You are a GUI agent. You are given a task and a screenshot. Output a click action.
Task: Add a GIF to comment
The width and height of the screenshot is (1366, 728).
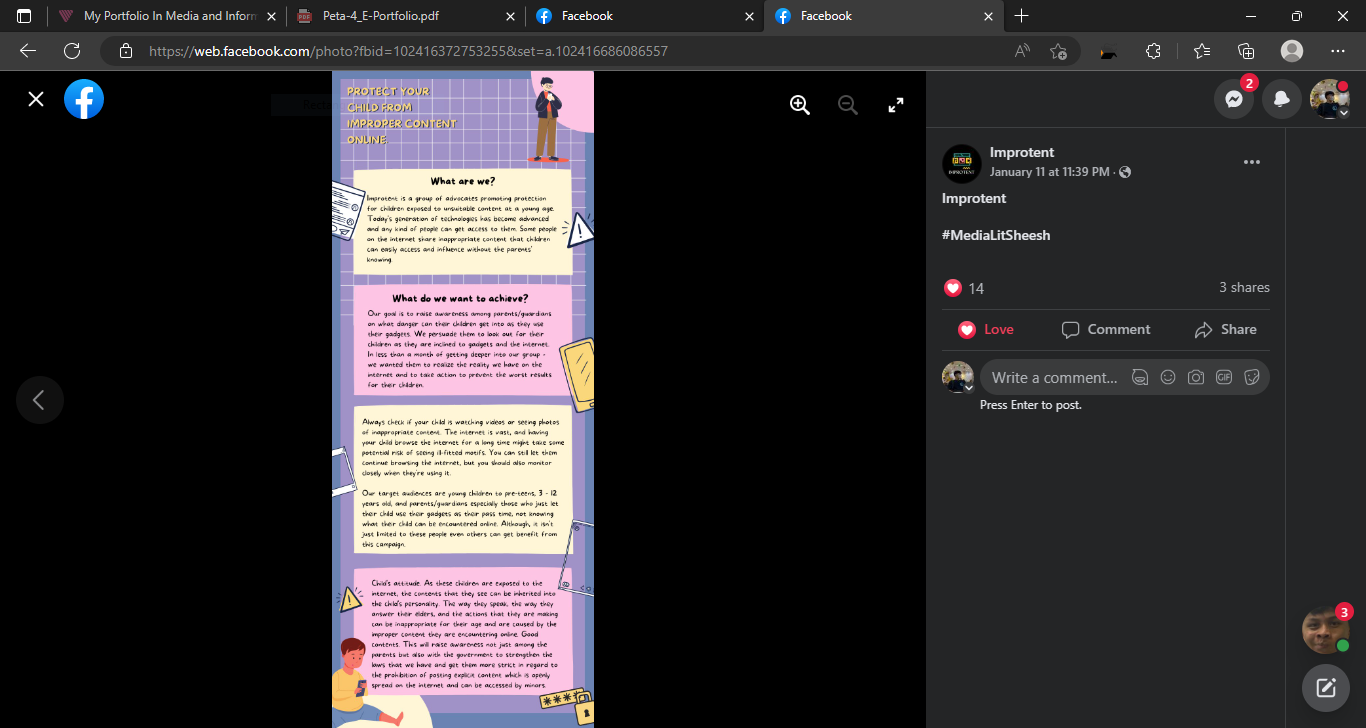tap(1223, 377)
